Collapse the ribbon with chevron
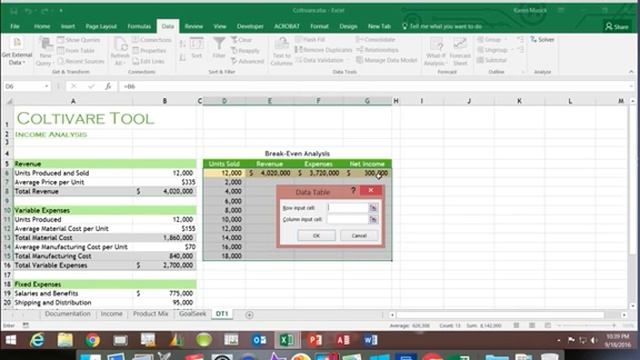Image resolution: width=640 pixels, height=360 pixels. [631, 72]
